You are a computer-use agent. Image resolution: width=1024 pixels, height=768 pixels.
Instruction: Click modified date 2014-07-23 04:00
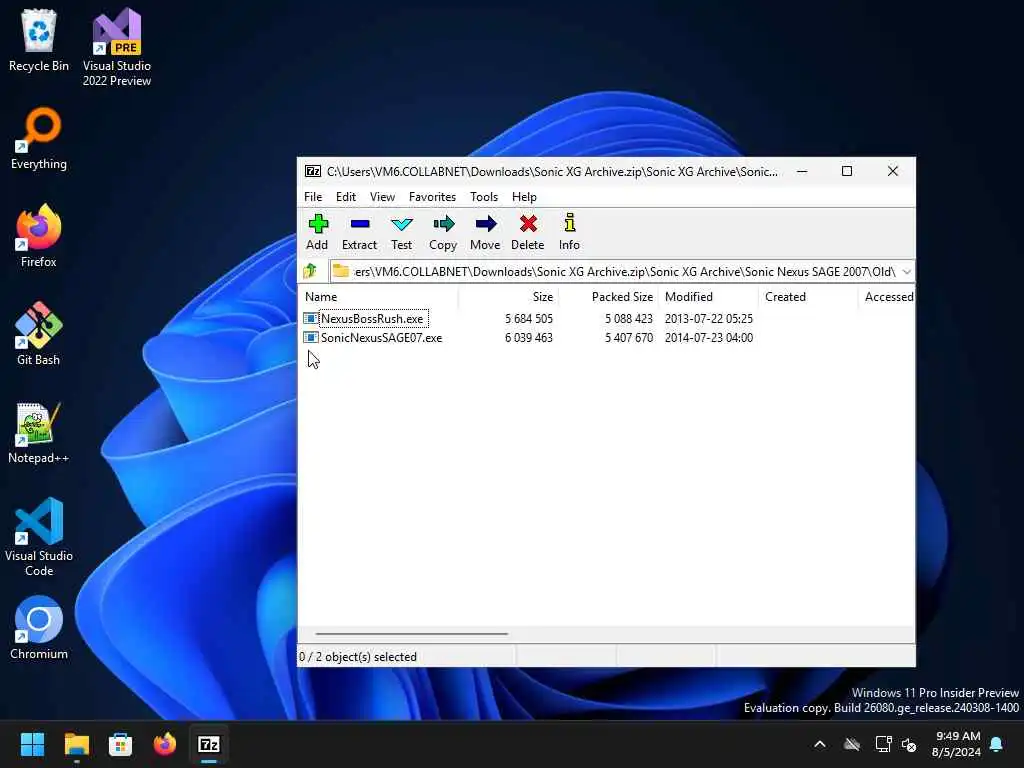tap(709, 338)
